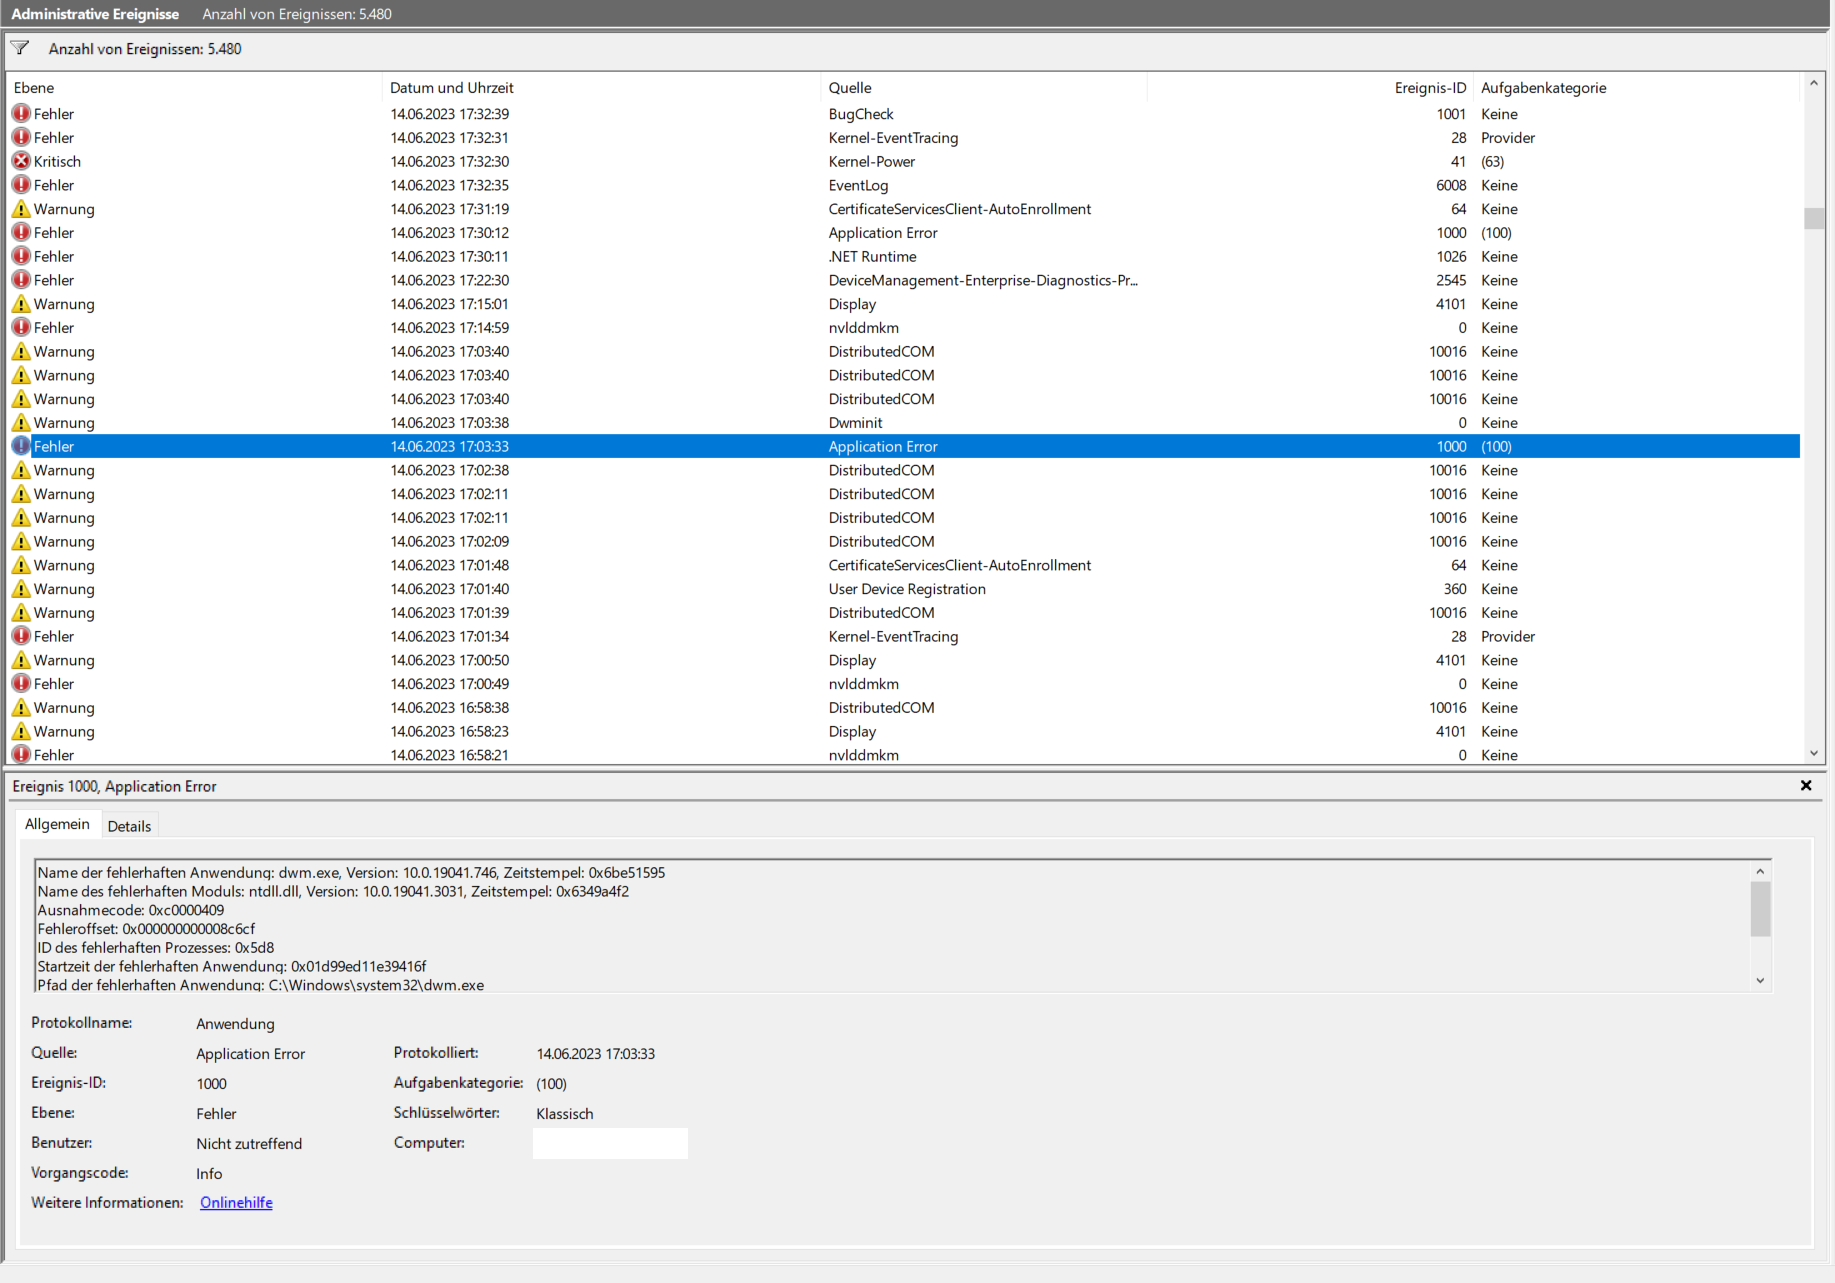This screenshot has height=1283, width=1835.
Task: Click the description box scrollbar thumb
Action: point(1760,909)
